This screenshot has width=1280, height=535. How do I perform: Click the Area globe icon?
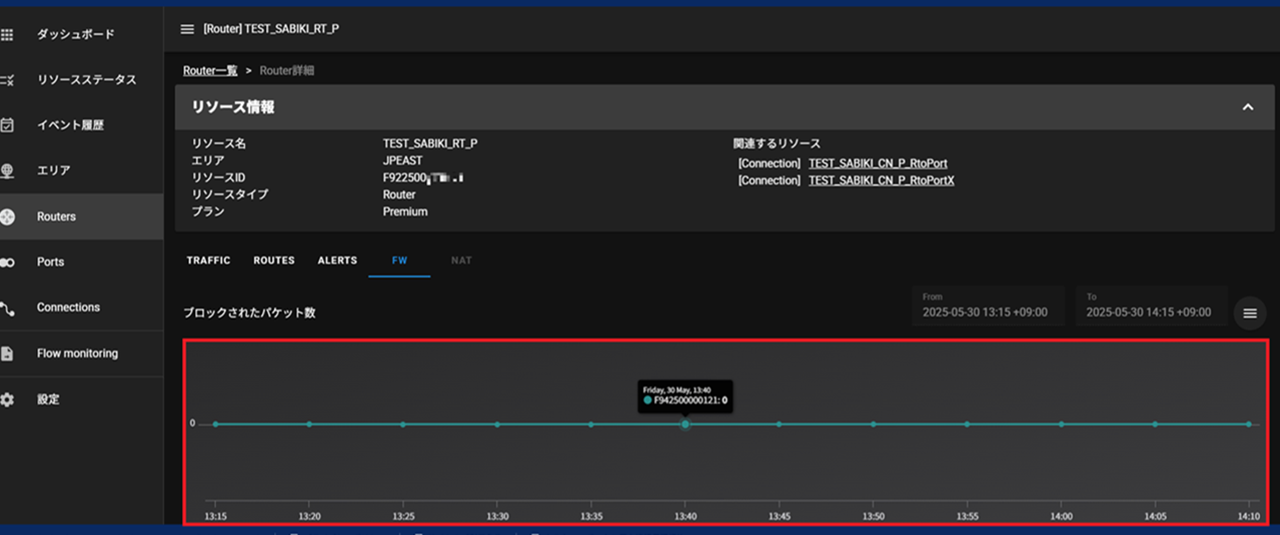(7, 171)
